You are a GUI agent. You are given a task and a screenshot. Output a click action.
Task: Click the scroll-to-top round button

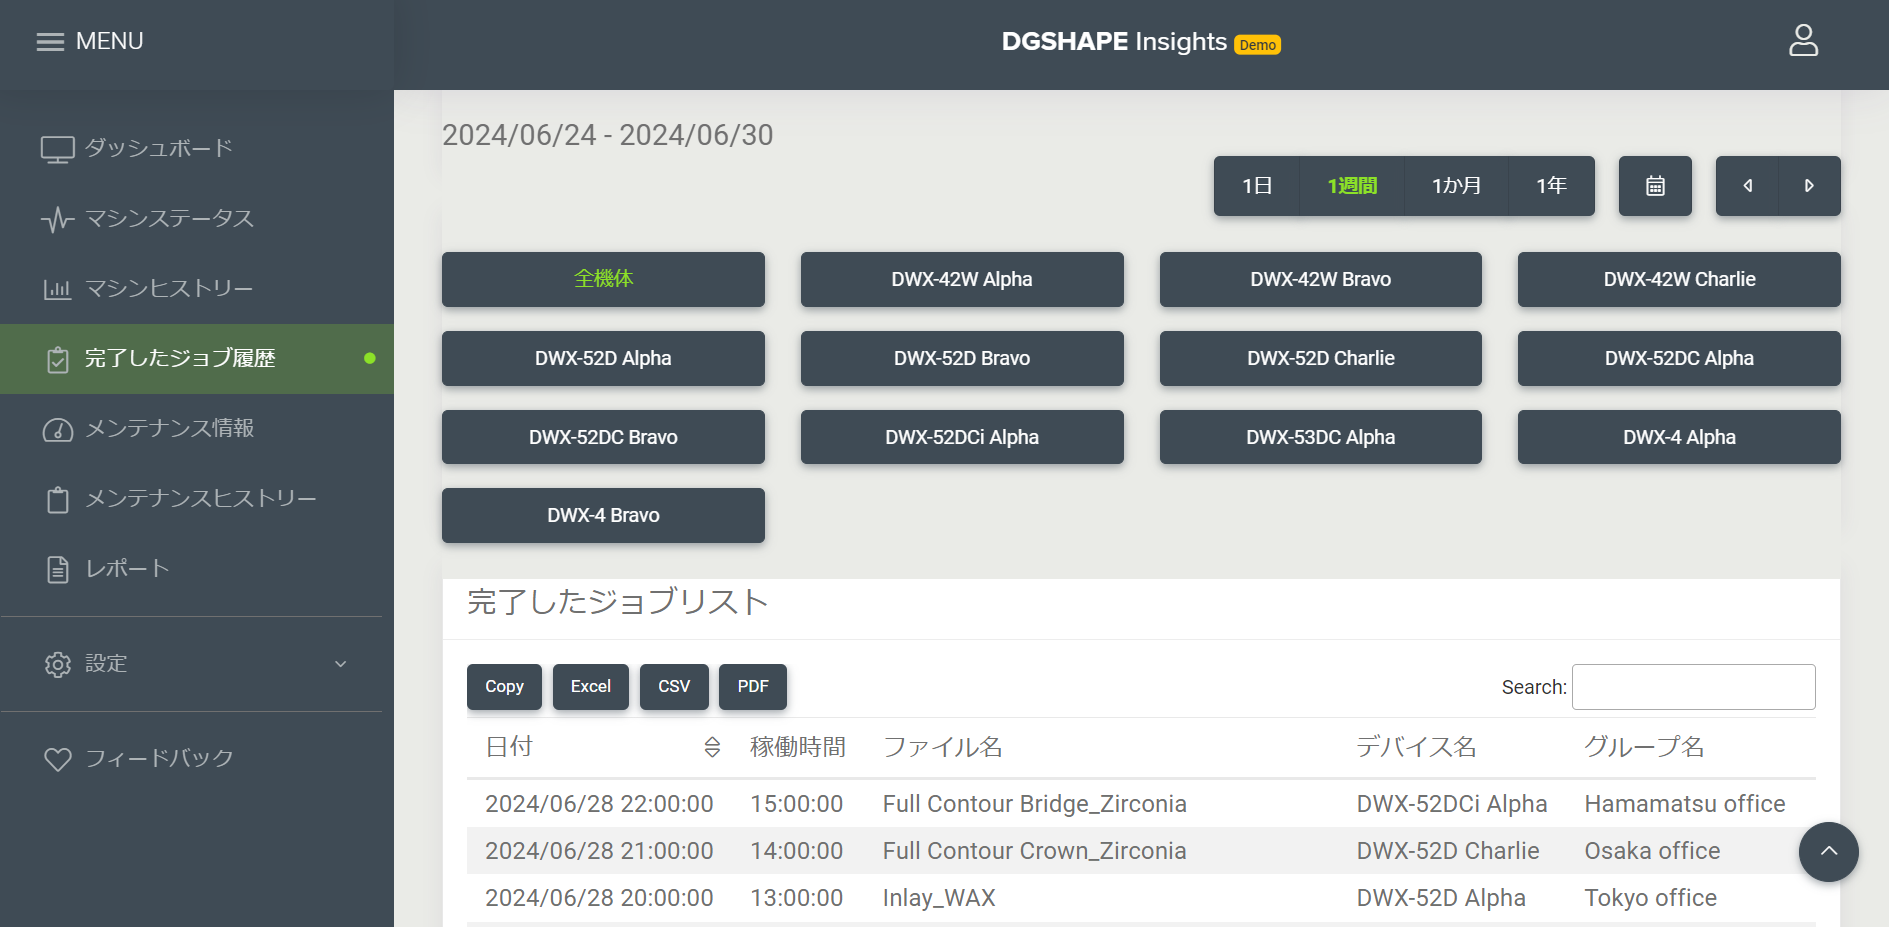pyautogui.click(x=1828, y=852)
